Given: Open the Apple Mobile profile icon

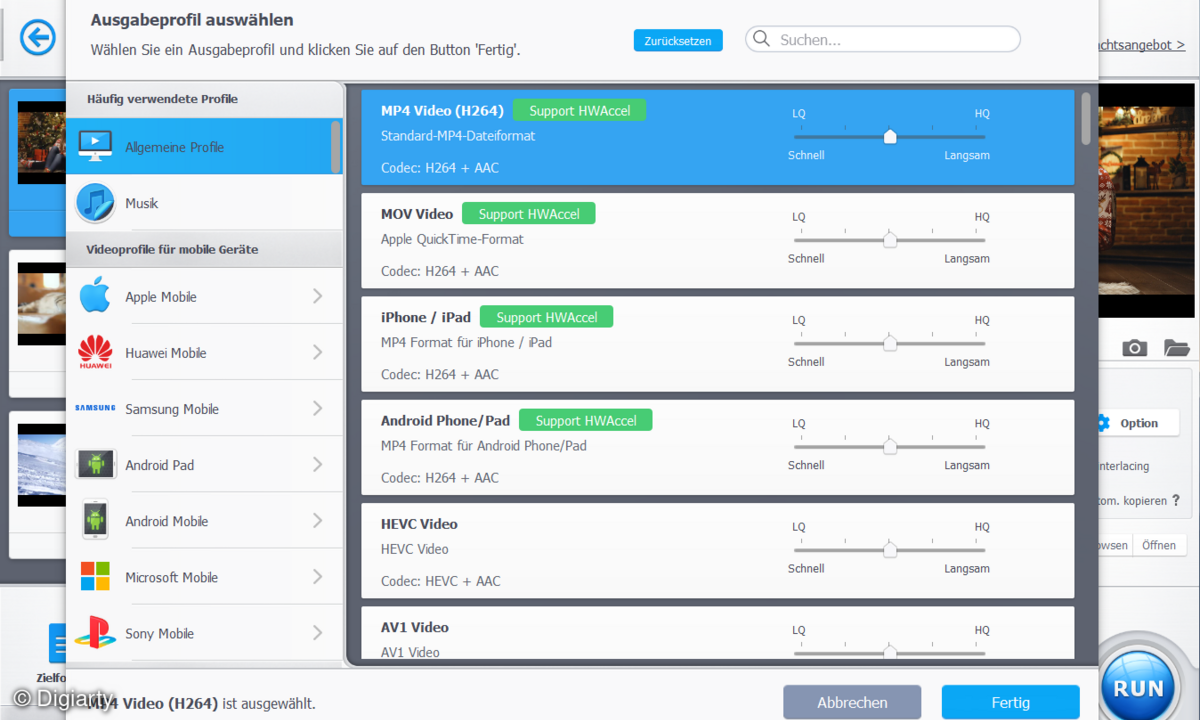Looking at the screenshot, I should click(x=95, y=297).
